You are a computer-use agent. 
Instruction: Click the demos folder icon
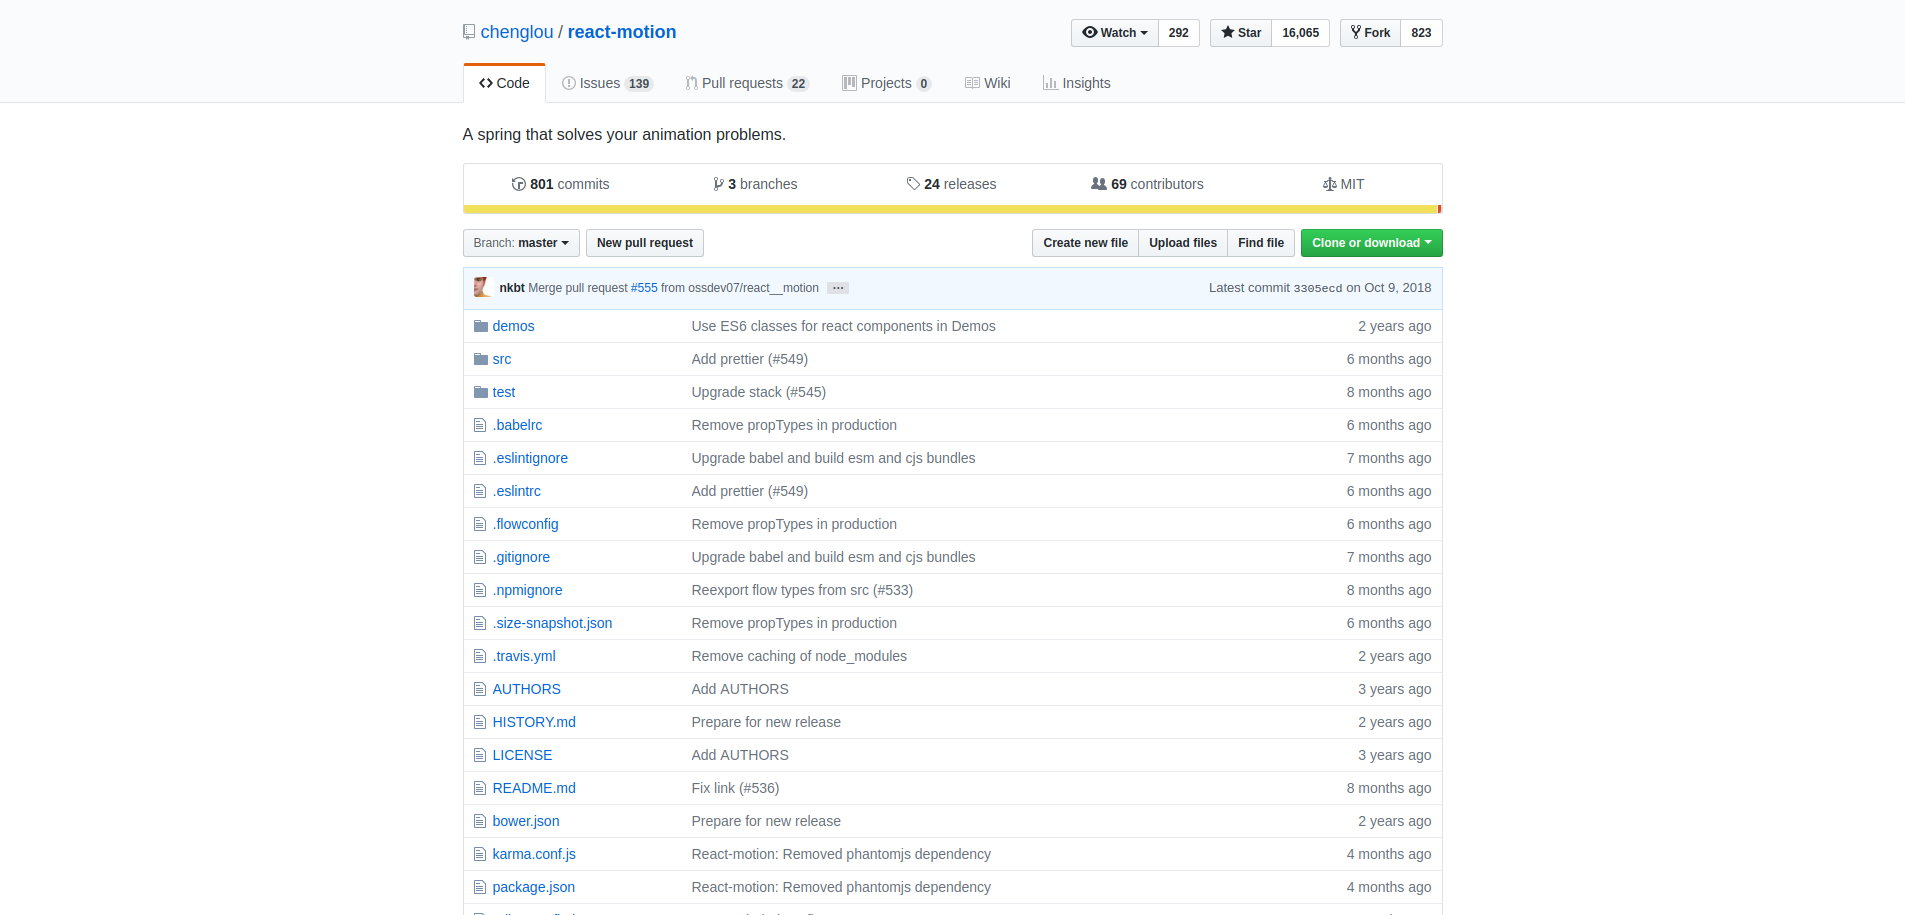point(480,326)
